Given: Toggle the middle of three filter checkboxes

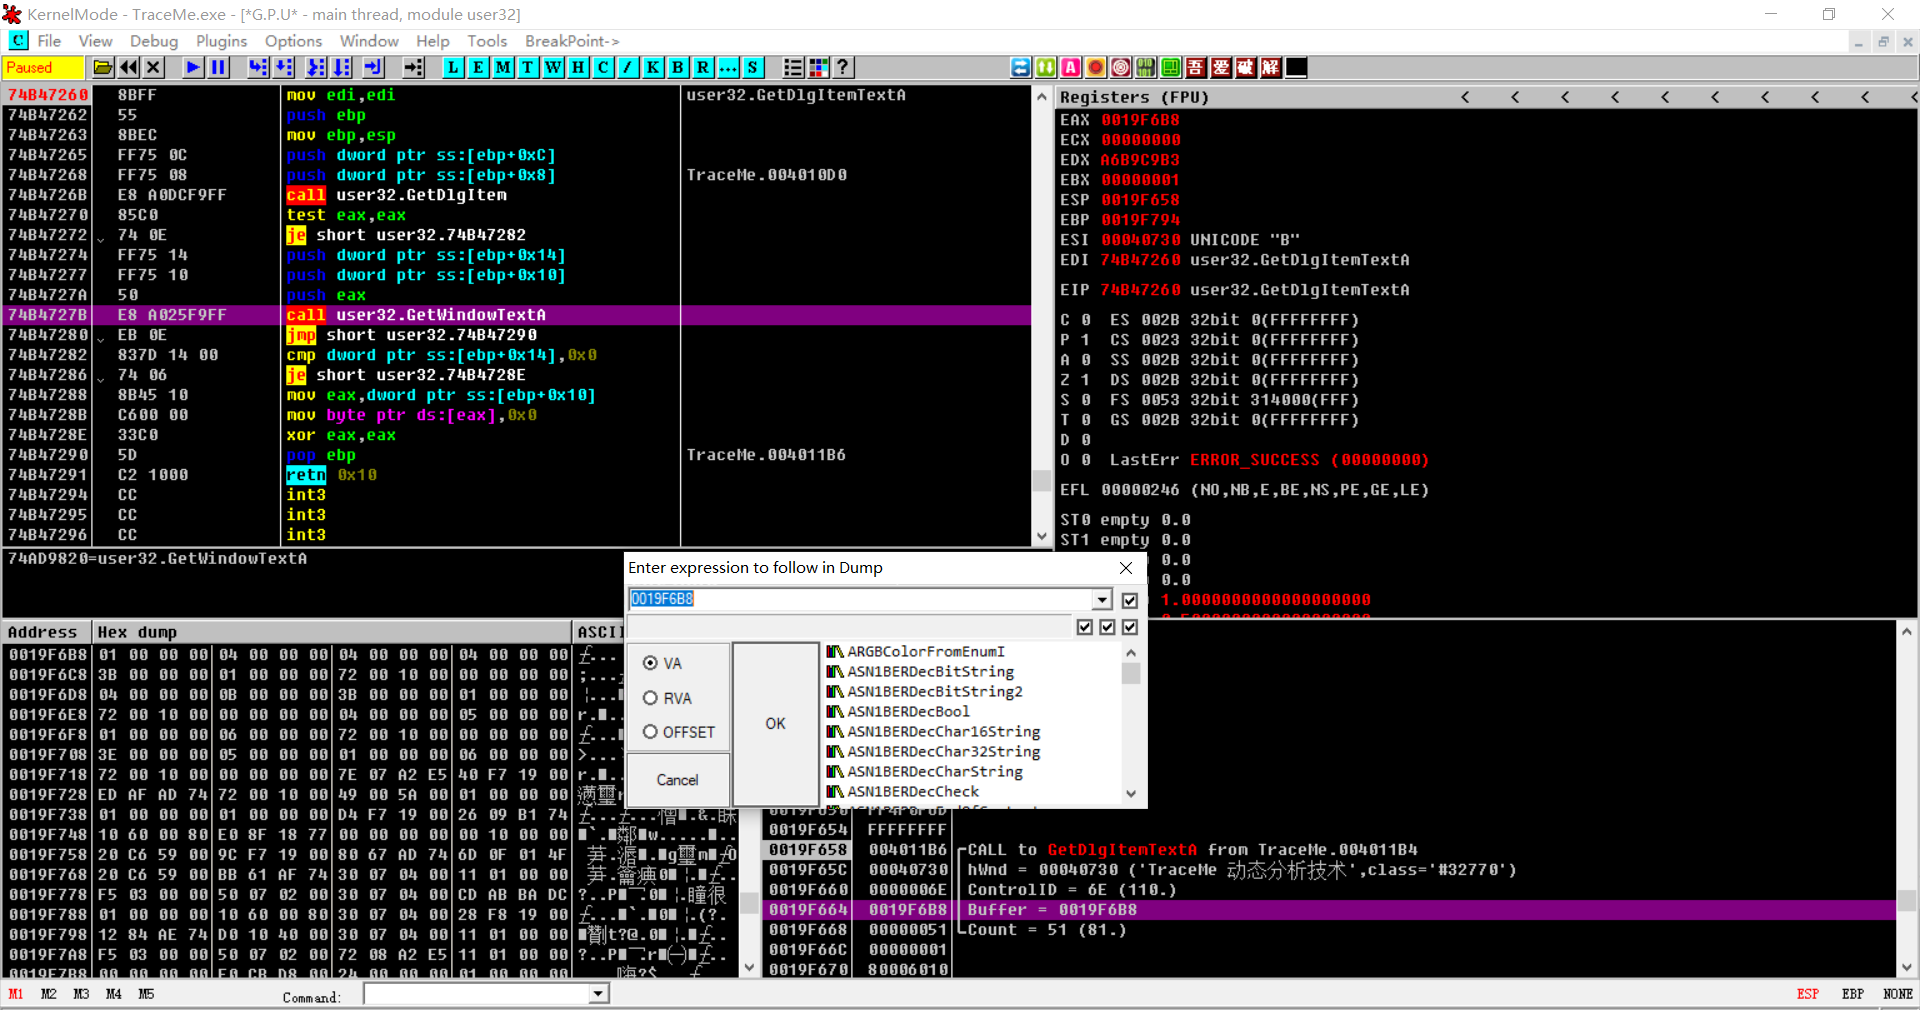Looking at the screenshot, I should [x=1107, y=627].
